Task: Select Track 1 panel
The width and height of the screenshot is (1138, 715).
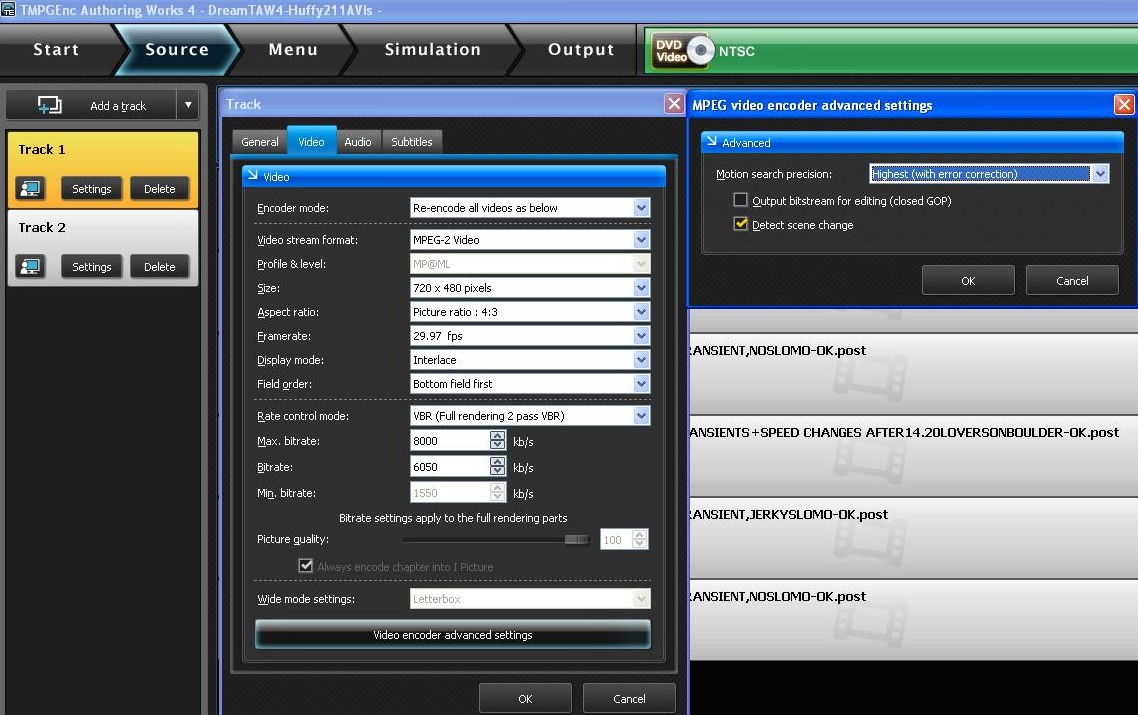Action: click(x=102, y=170)
